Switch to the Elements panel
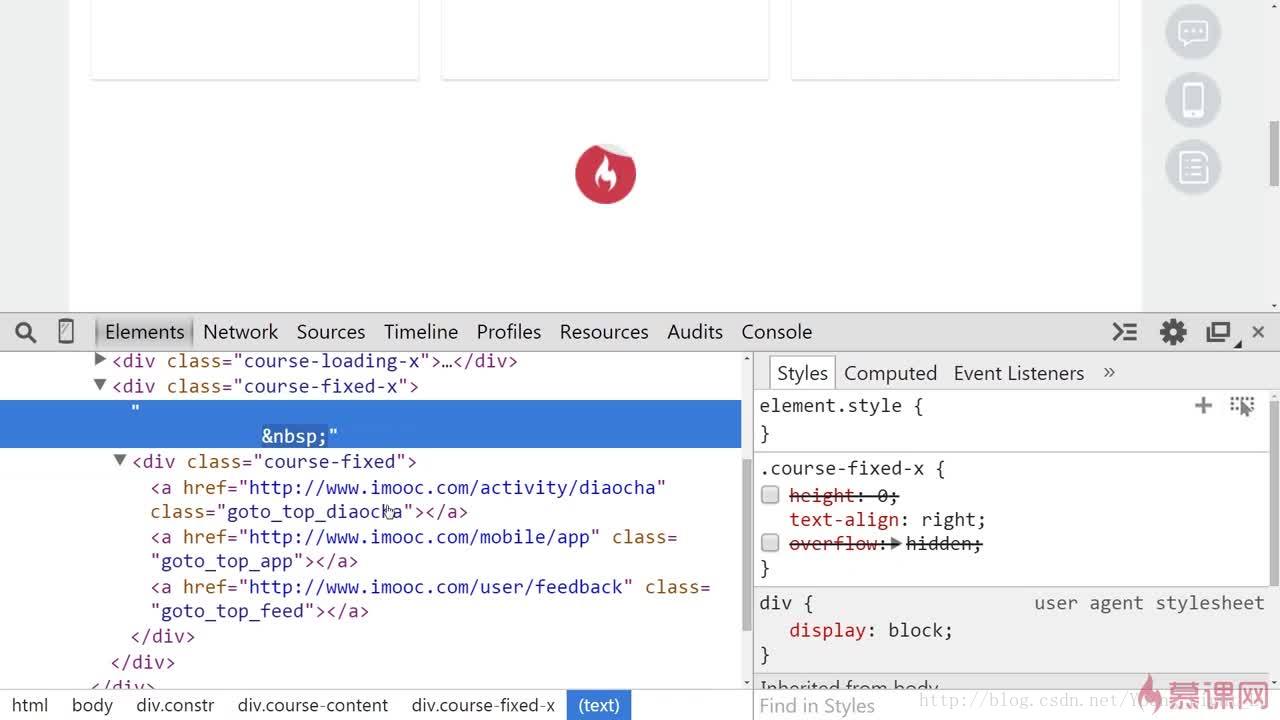Viewport: 1280px width, 720px height. tap(144, 332)
